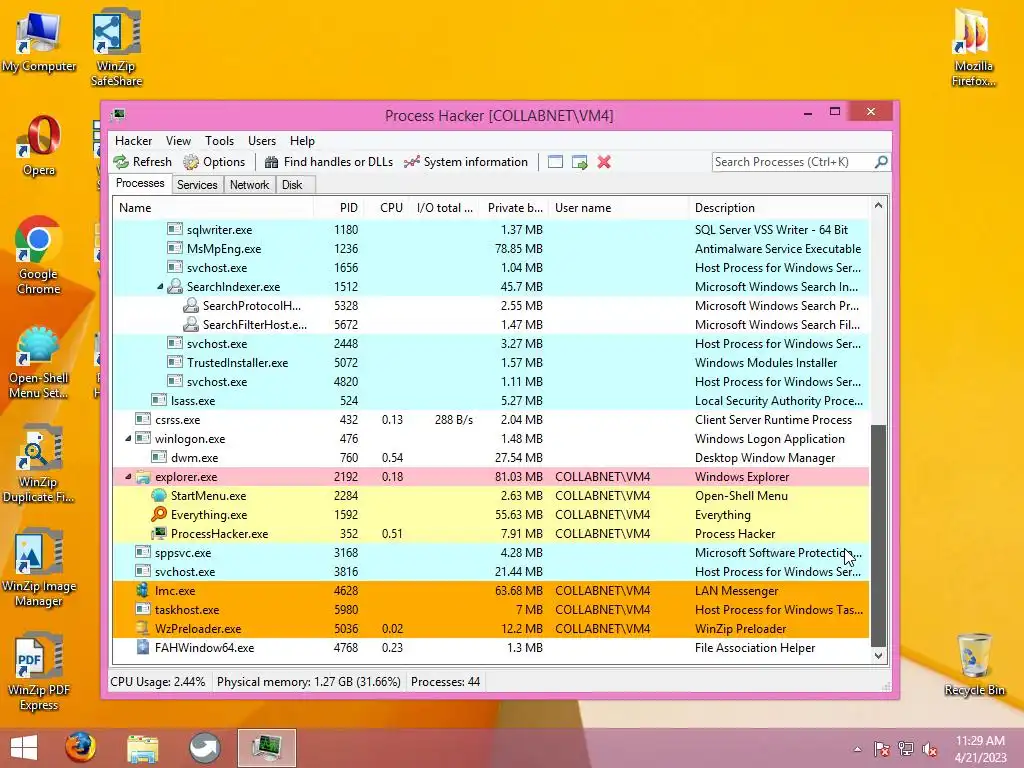Image resolution: width=1024 pixels, height=768 pixels.
Task: Select the sppsvc.exe row
Action: tap(490, 552)
